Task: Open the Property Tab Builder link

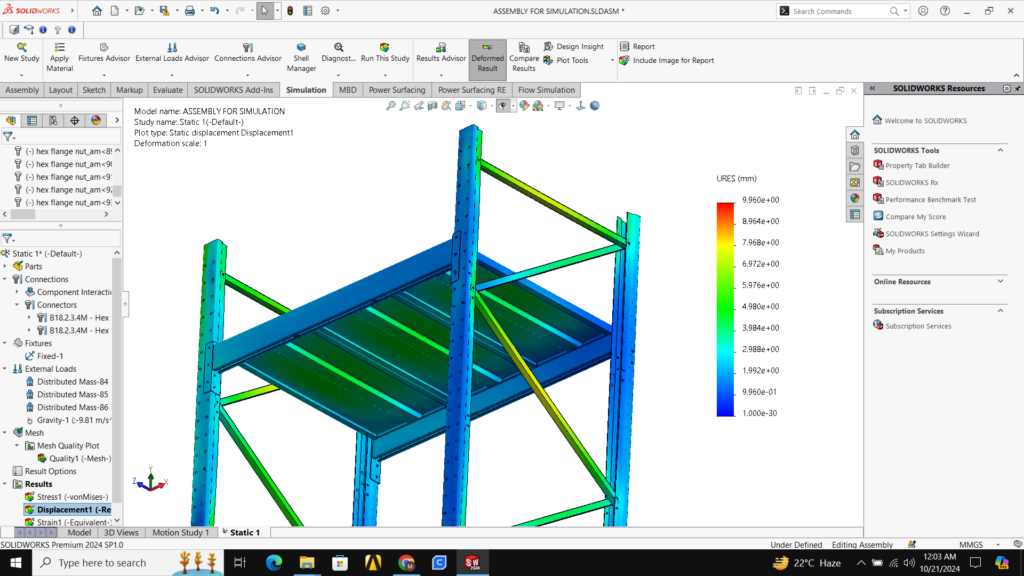Action: (917, 165)
